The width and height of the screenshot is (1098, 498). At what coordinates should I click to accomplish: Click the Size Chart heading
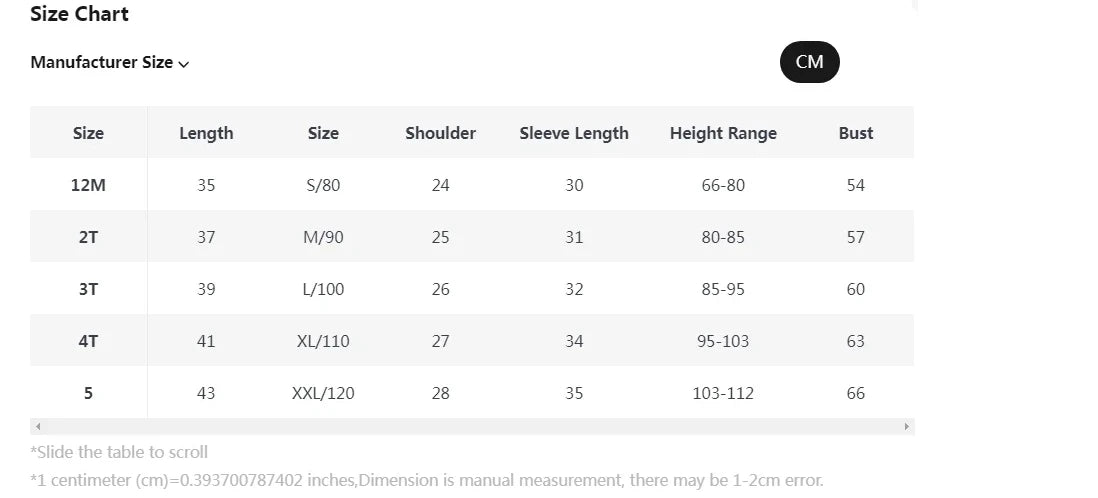79,14
